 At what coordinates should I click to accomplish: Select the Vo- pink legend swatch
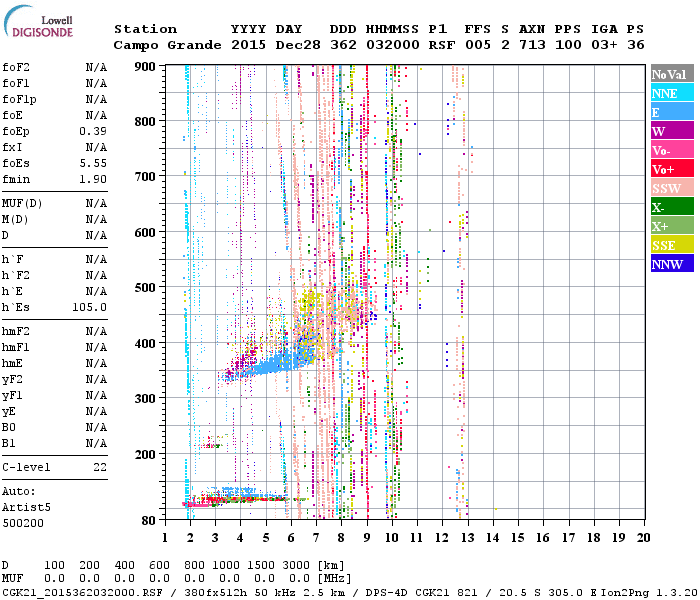tap(672, 150)
